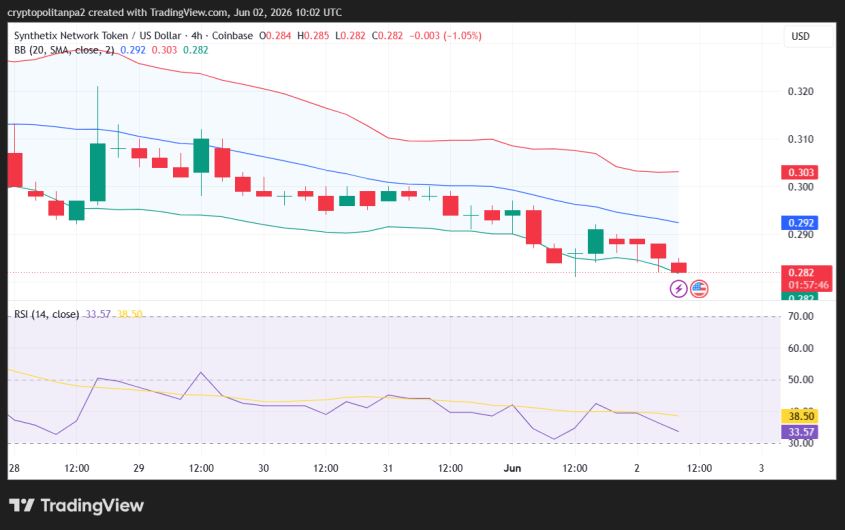845x530 pixels.
Task: Click the purple 33.57 RSI value label
Action: point(800,432)
